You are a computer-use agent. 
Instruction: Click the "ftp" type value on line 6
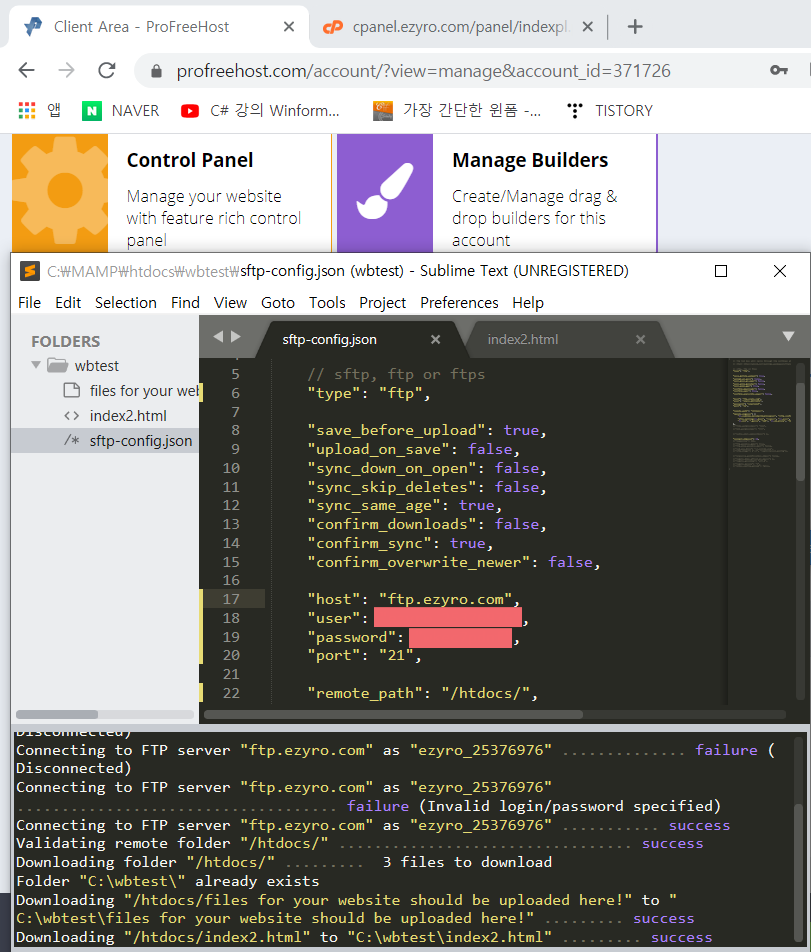pyautogui.click(x=401, y=393)
